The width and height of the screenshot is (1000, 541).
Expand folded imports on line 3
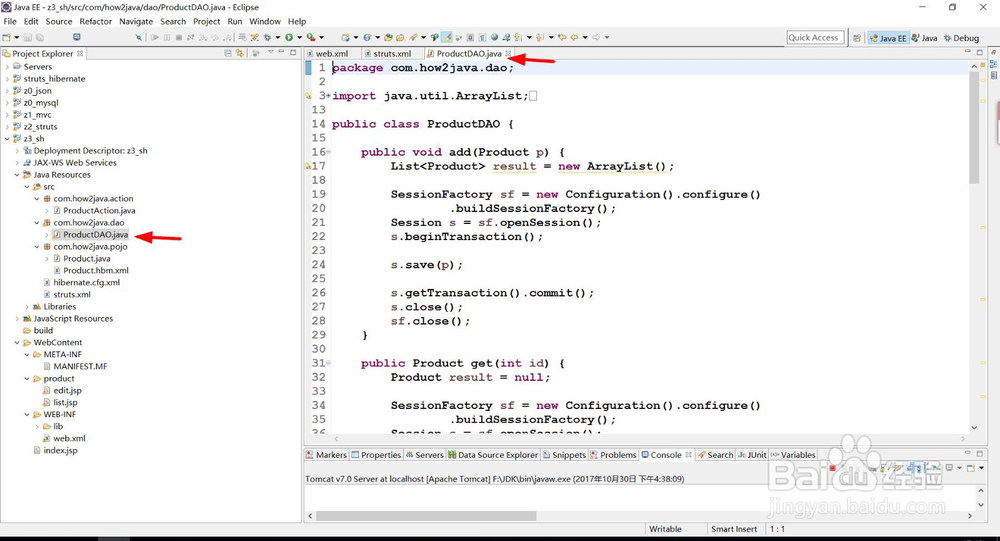(x=328, y=96)
